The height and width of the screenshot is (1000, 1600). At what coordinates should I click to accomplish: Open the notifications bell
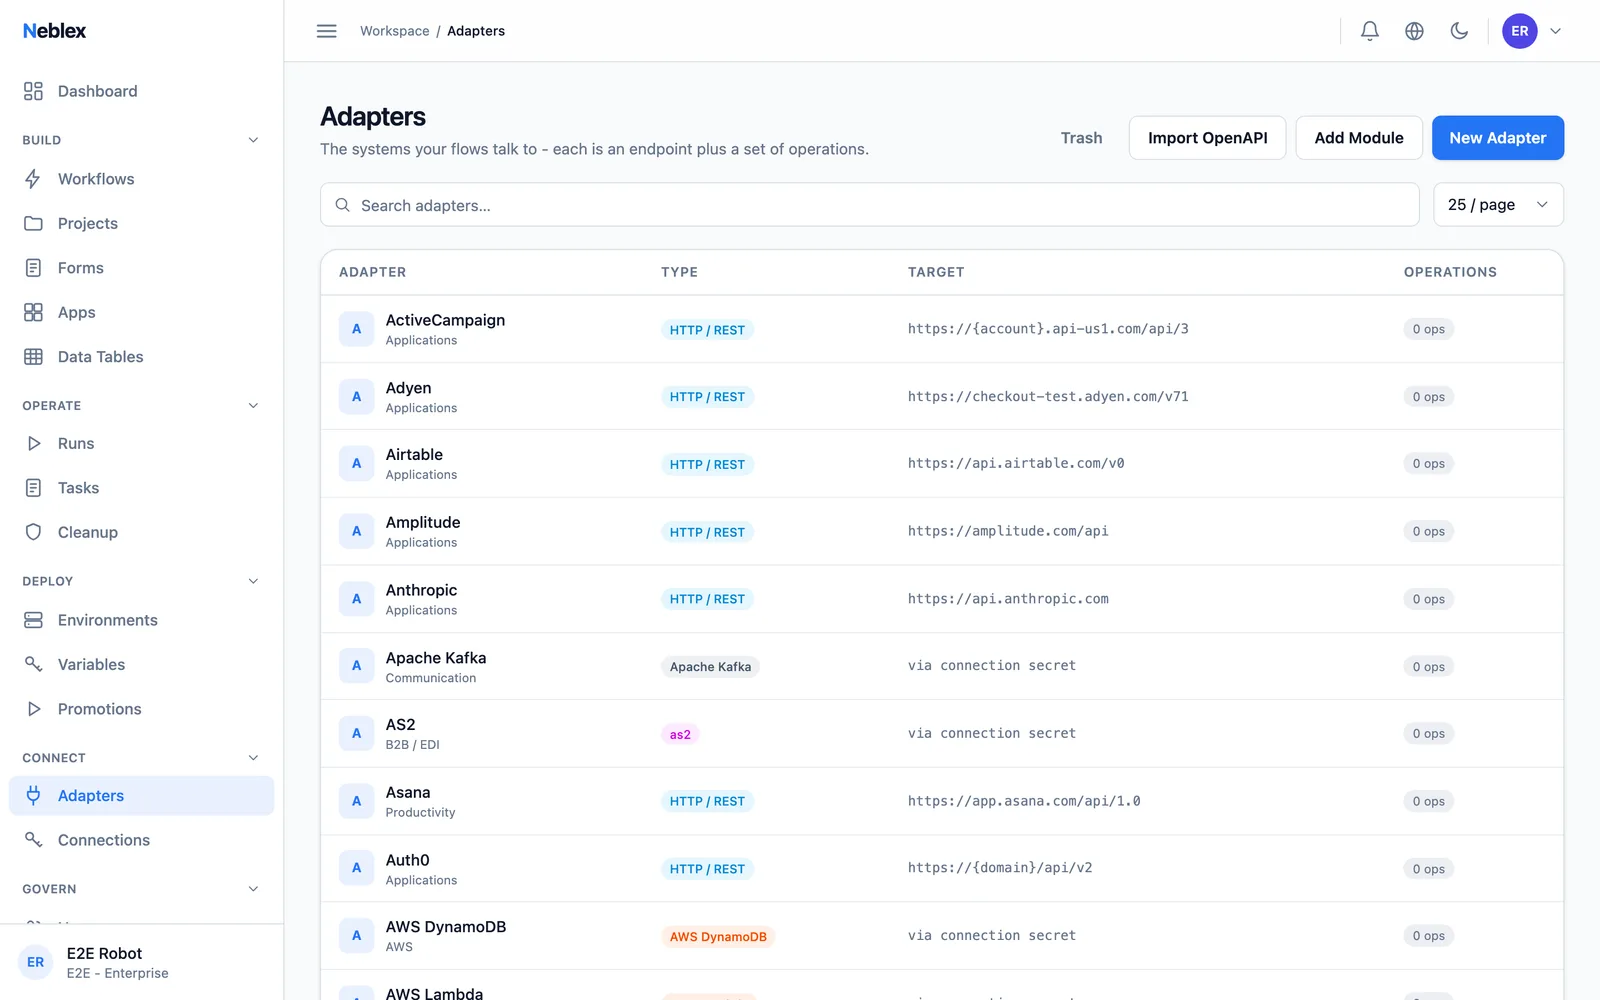click(x=1370, y=31)
